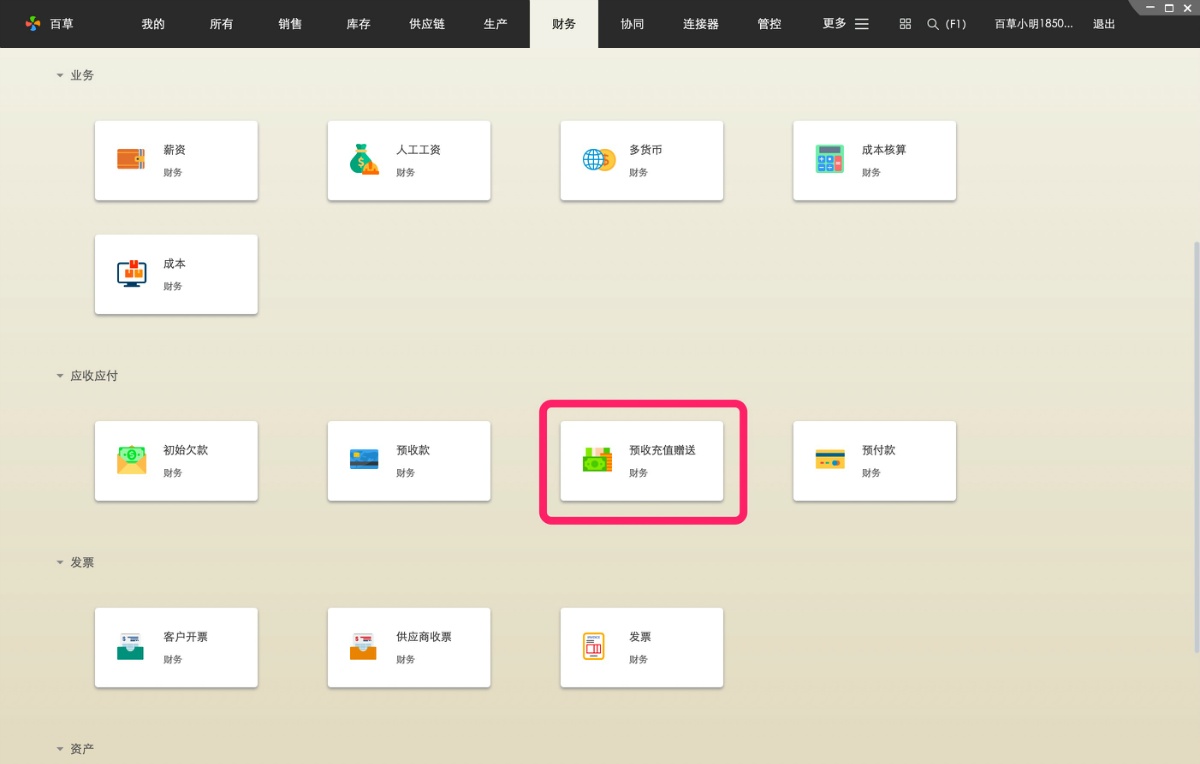Open the 发票 invoice icon
The height and width of the screenshot is (764, 1200).
[x=594, y=647]
